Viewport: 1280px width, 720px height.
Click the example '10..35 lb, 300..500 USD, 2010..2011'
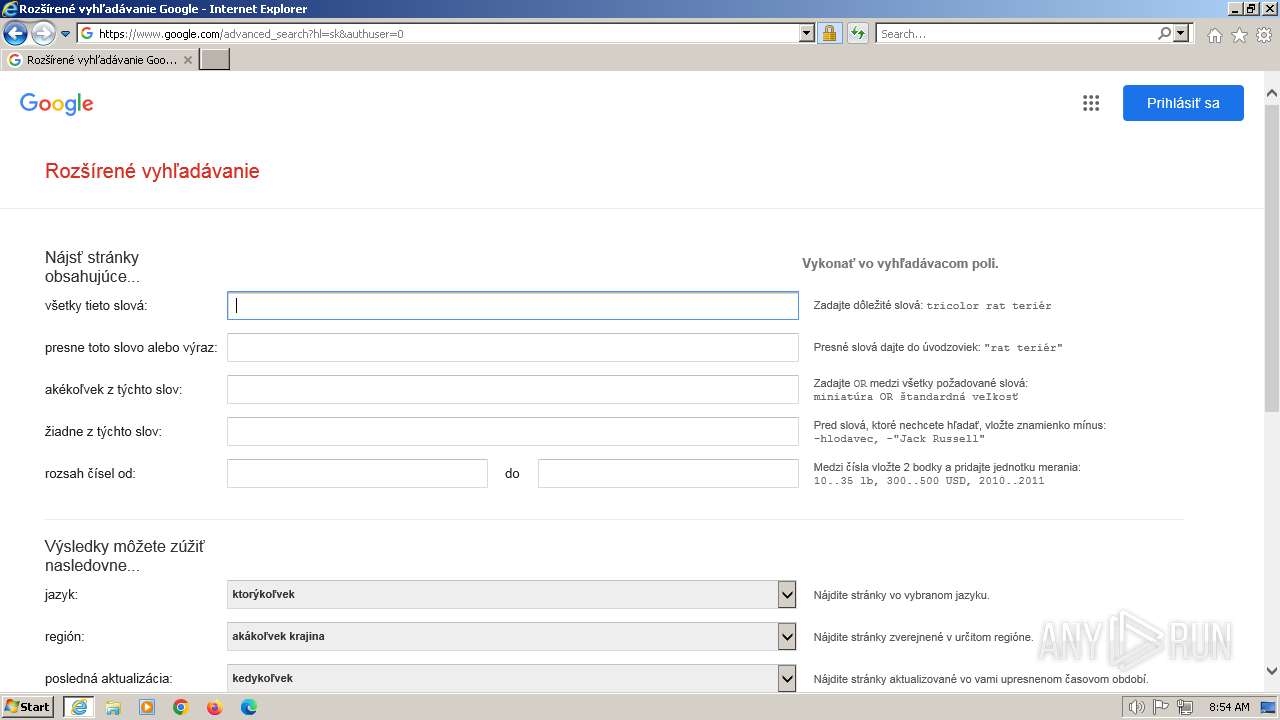929,481
